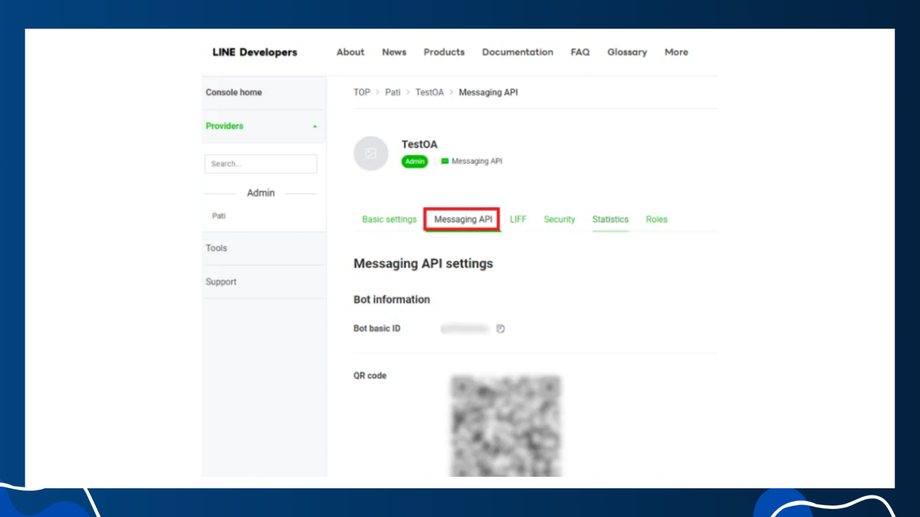Click the Messaging API settings heading
The width and height of the screenshot is (920, 517).
(x=423, y=263)
